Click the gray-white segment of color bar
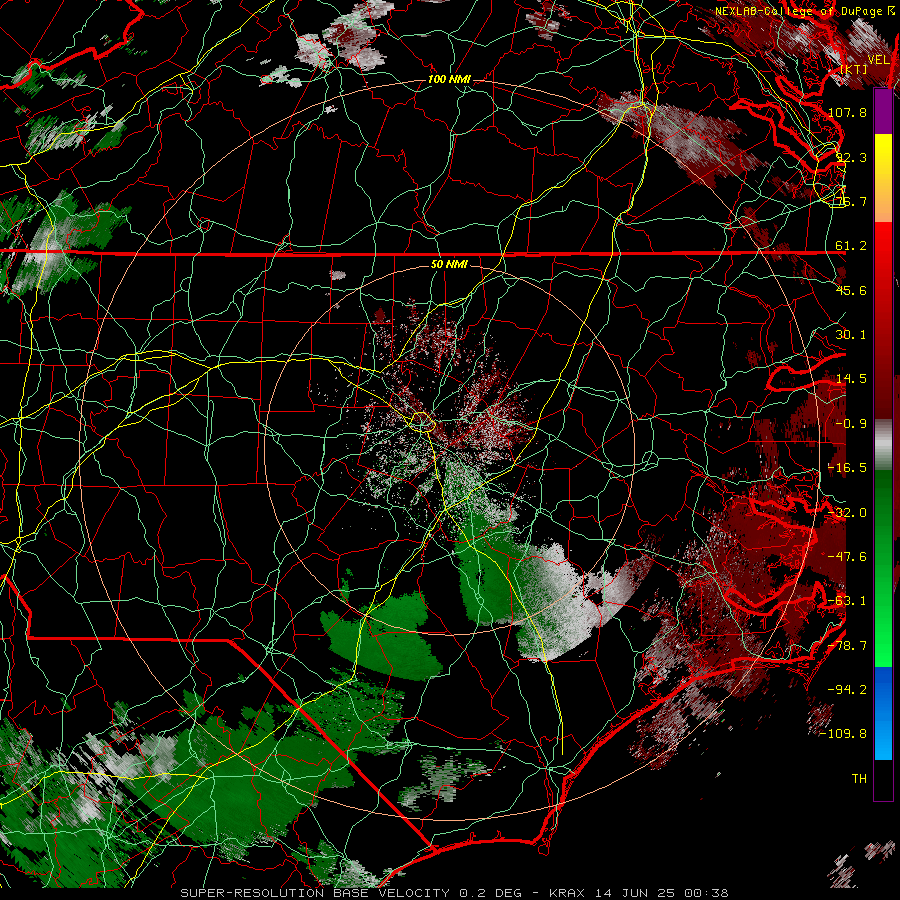This screenshot has height=900, width=900. (883, 445)
